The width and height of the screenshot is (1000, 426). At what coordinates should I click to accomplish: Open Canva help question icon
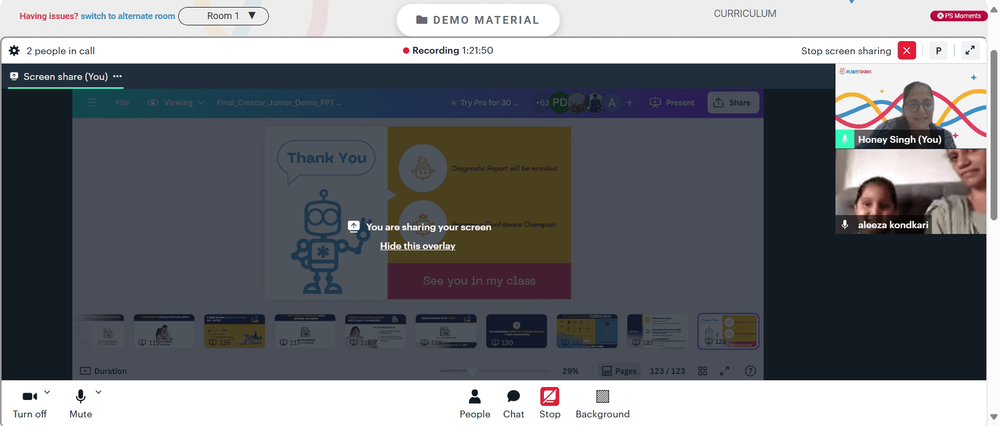(750, 371)
